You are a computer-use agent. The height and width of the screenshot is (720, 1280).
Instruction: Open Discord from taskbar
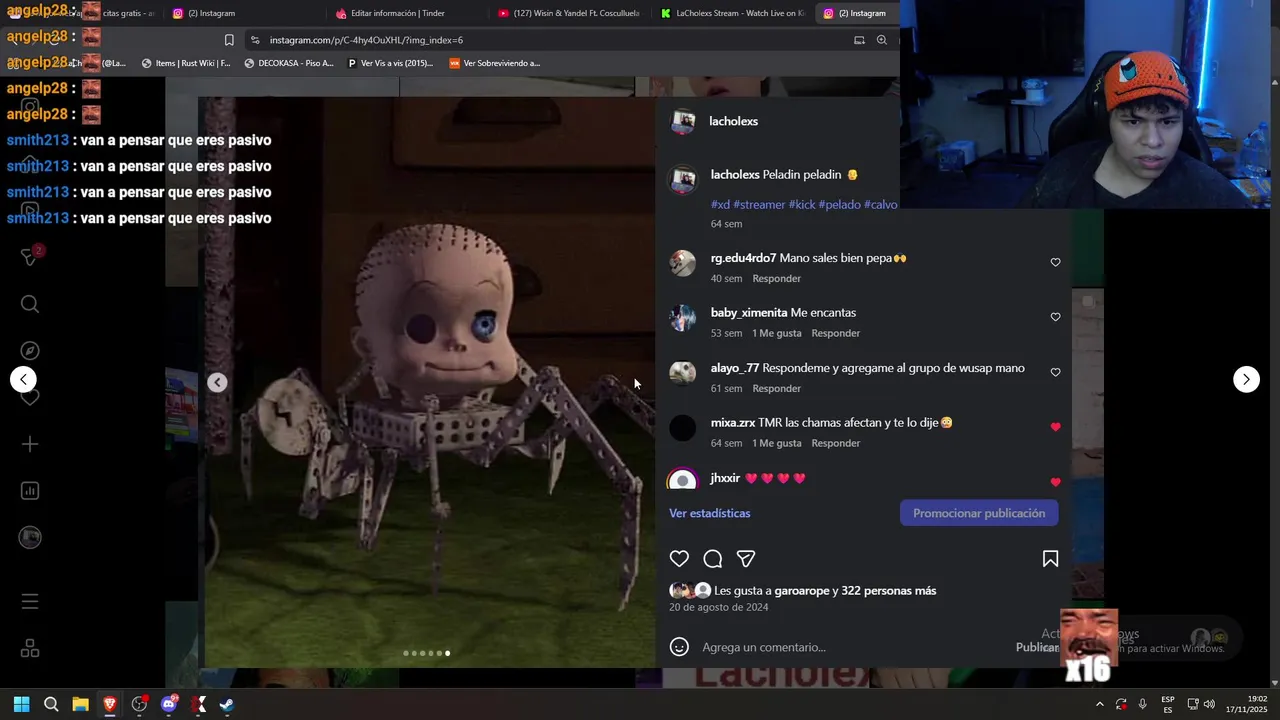coord(169,704)
